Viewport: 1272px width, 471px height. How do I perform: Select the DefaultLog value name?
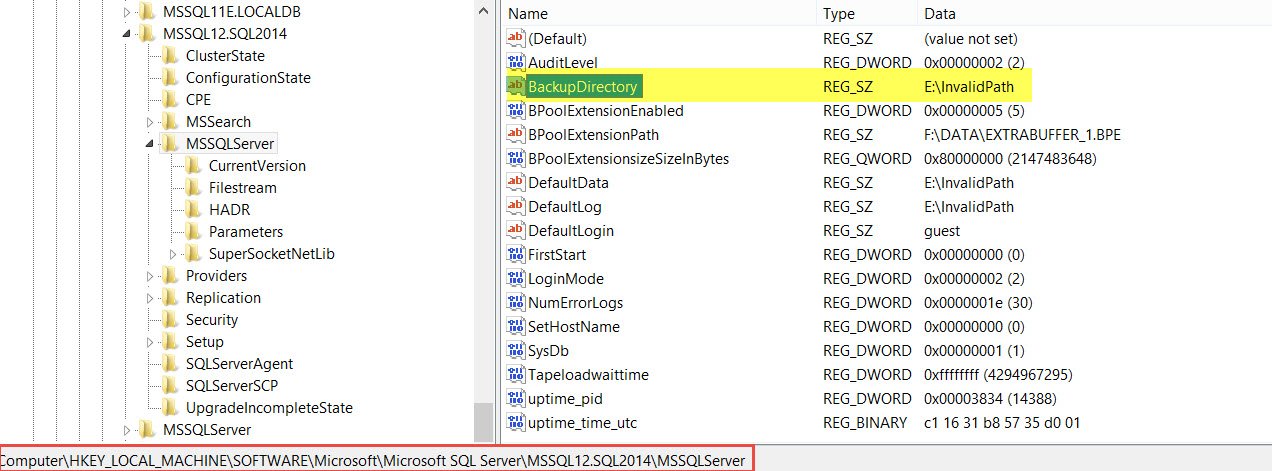coord(565,207)
